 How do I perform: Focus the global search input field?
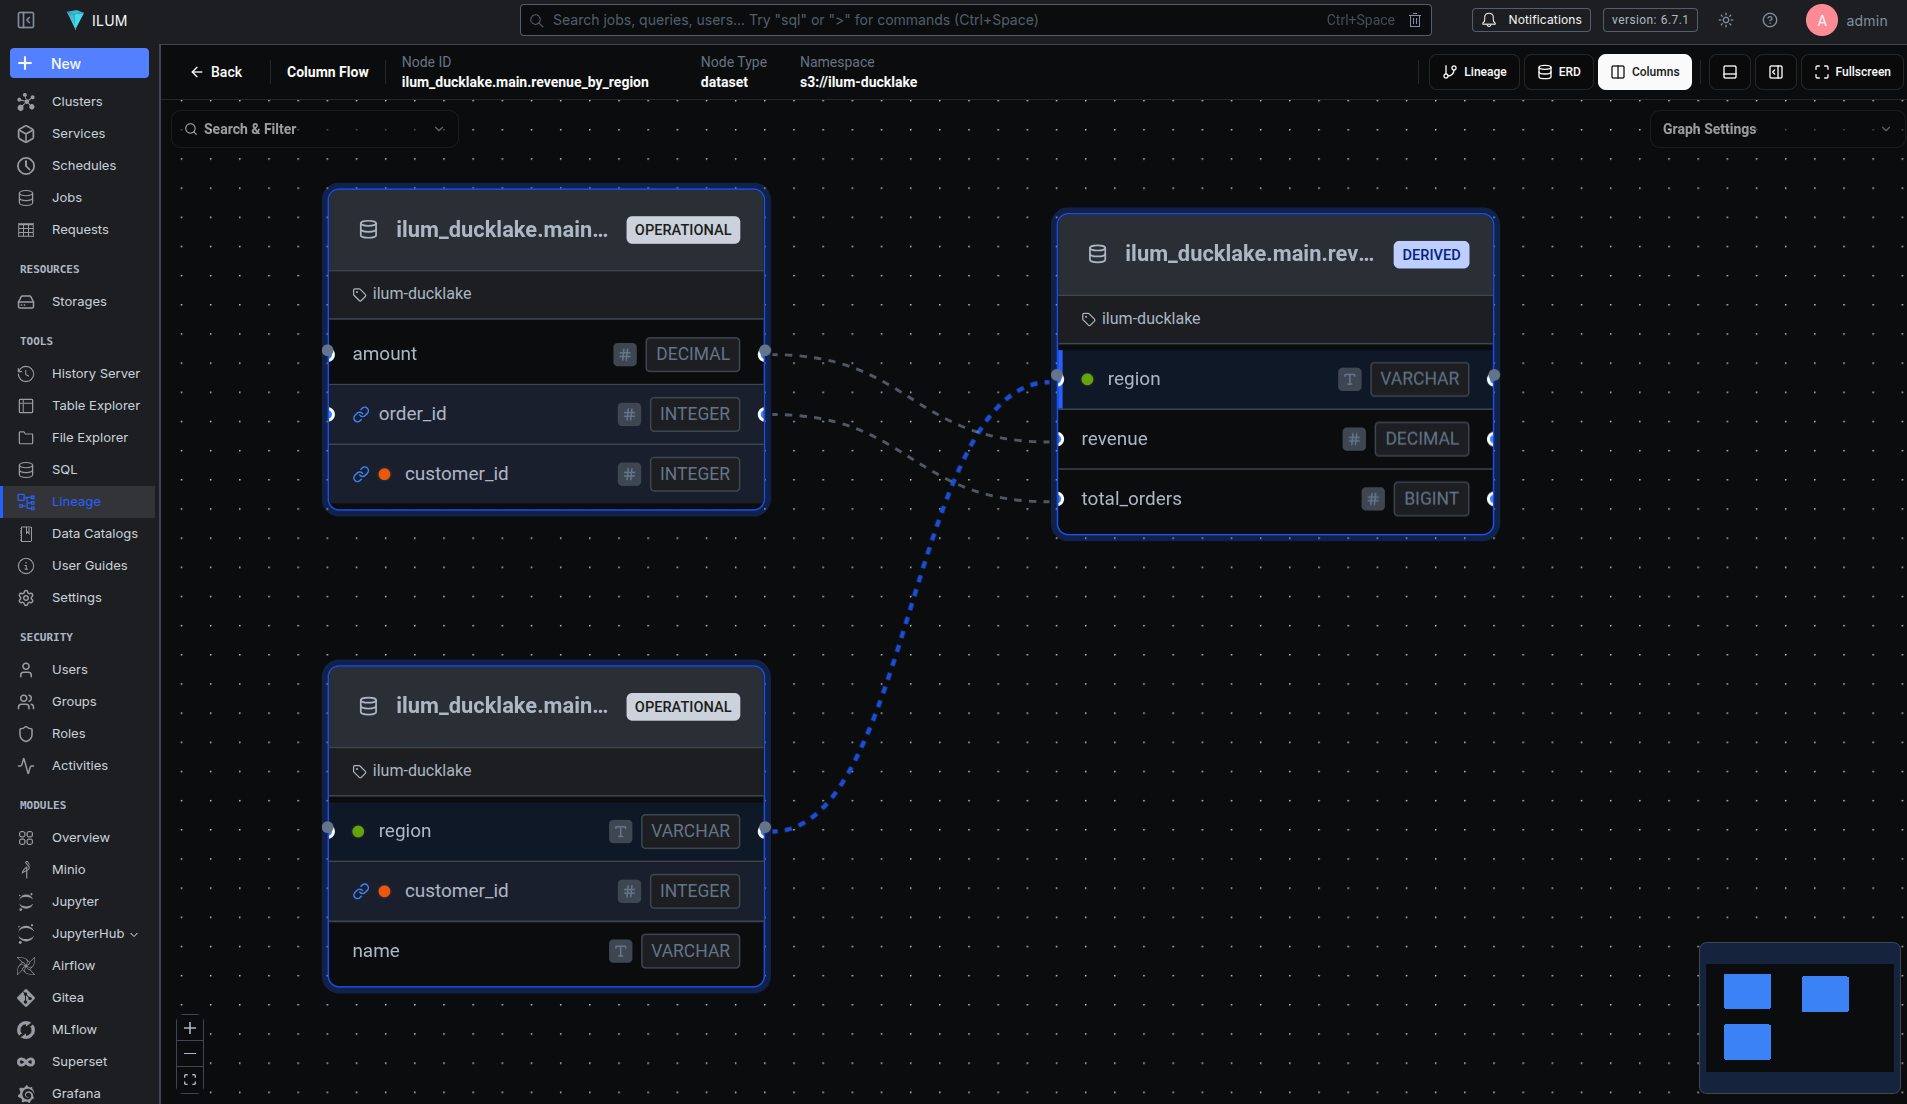pos(930,20)
